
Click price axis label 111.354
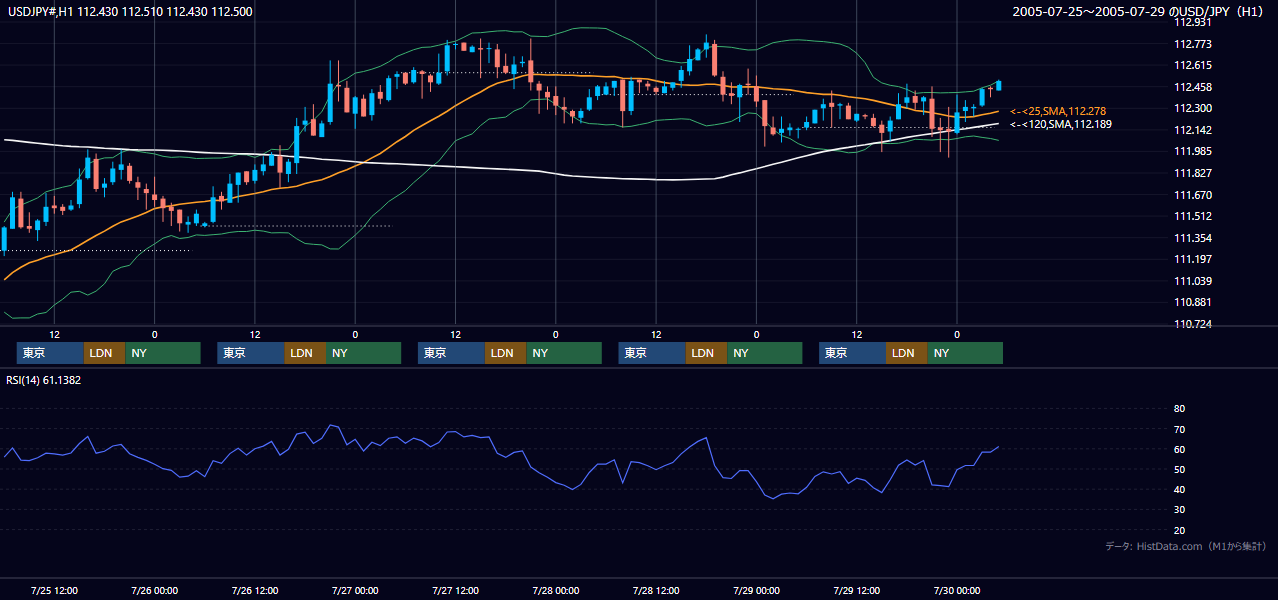tap(1192, 238)
